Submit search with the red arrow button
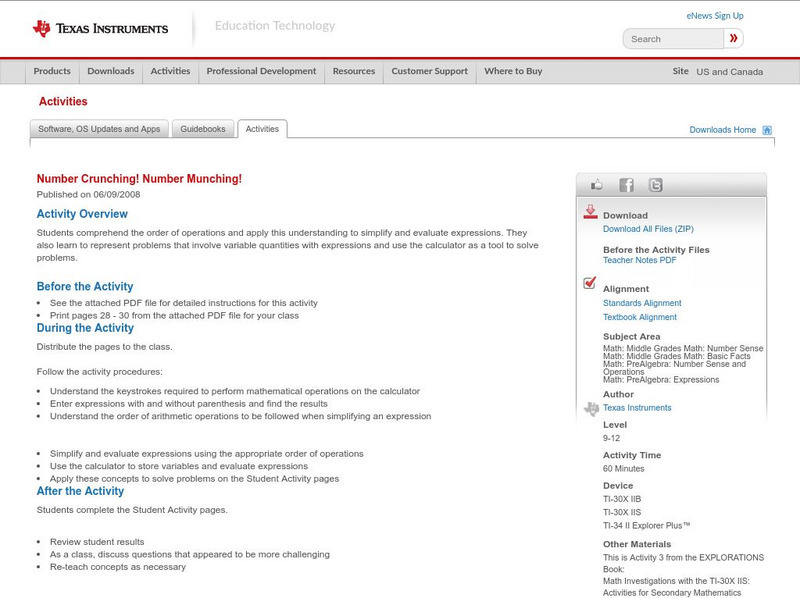800x598 pixels. point(734,38)
